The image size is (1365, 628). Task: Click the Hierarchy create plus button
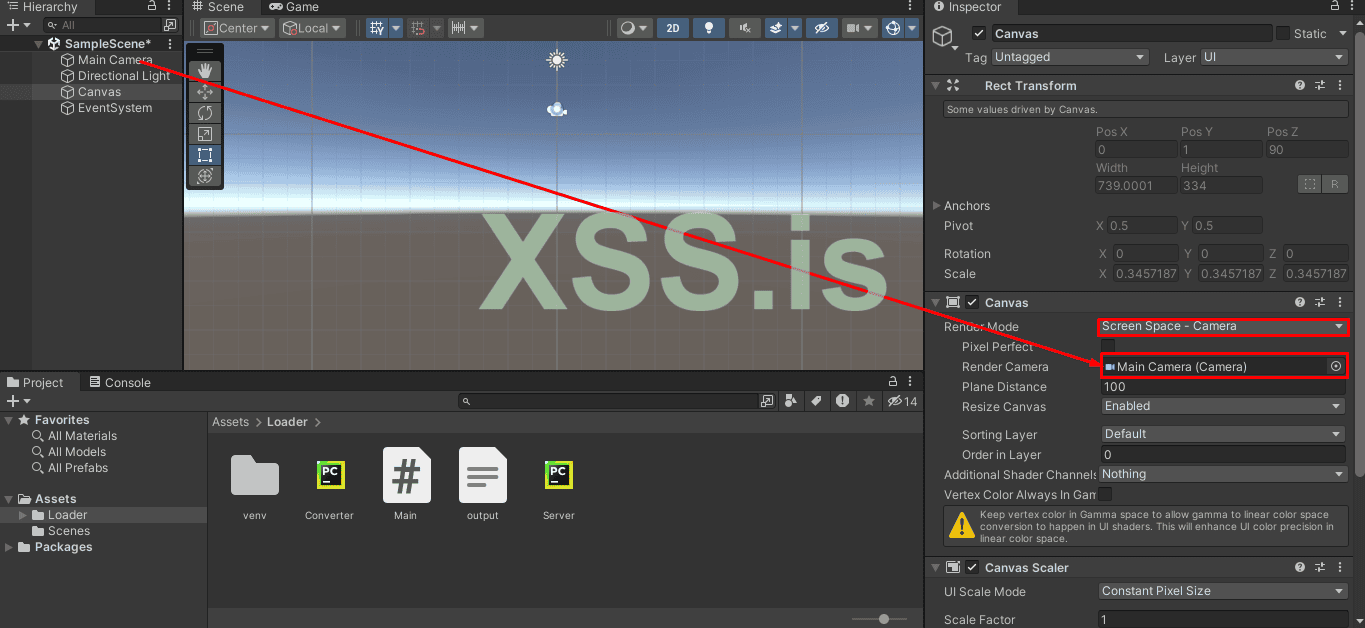coord(18,24)
